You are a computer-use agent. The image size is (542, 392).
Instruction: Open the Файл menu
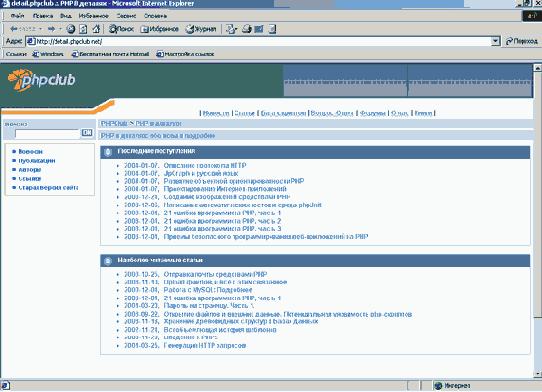click(17, 16)
